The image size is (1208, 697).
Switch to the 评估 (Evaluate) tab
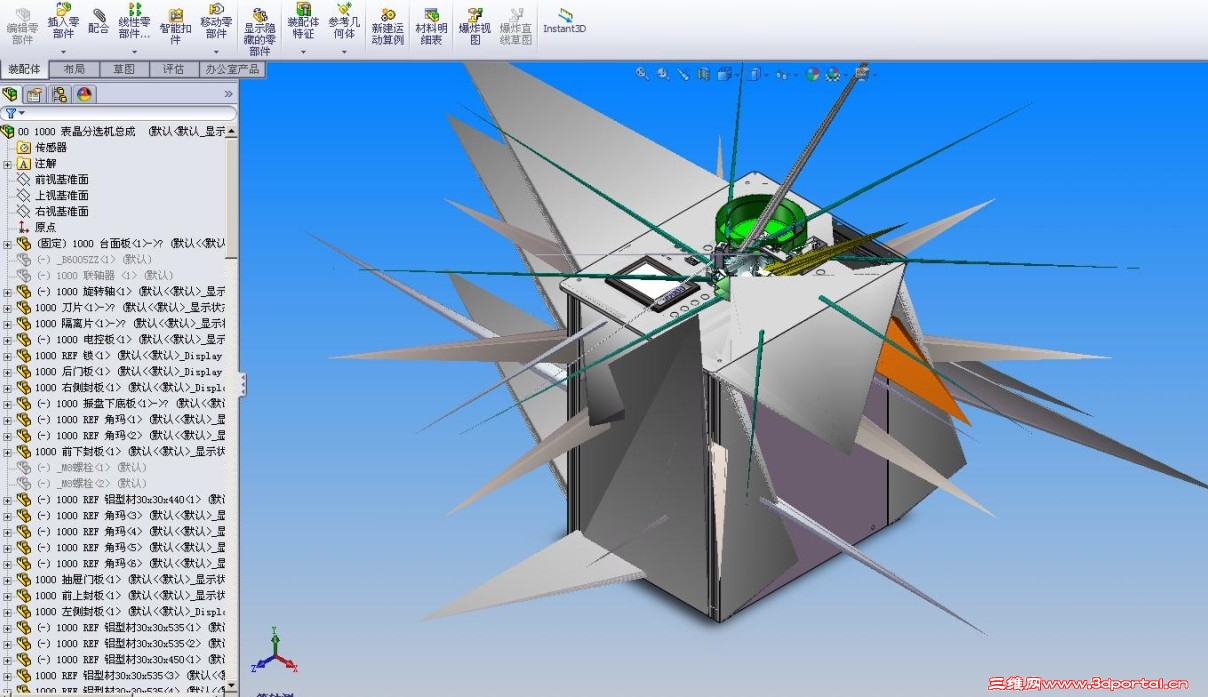(x=173, y=69)
